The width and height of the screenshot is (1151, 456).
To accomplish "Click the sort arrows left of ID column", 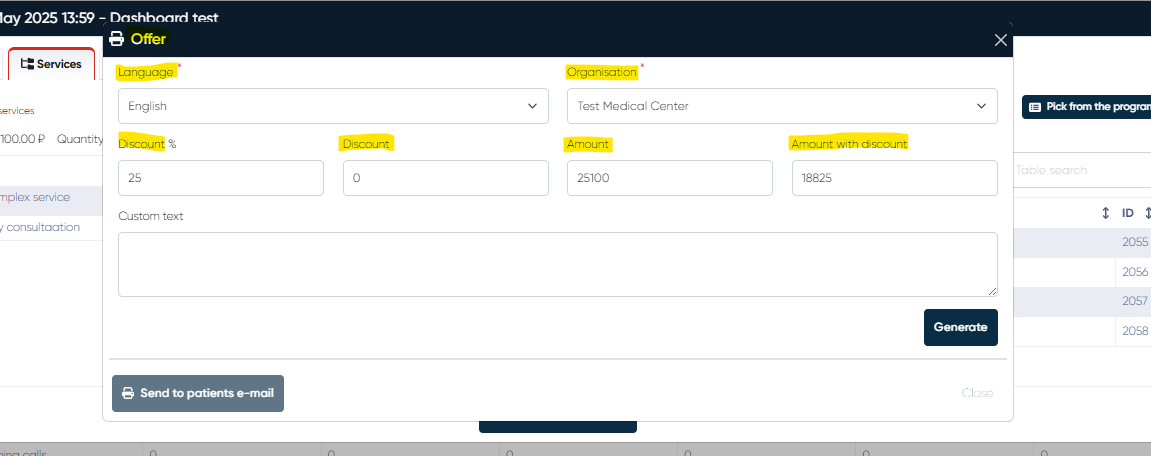I will point(1106,213).
